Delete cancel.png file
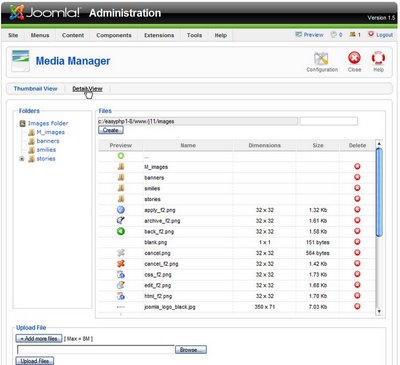 357,253
